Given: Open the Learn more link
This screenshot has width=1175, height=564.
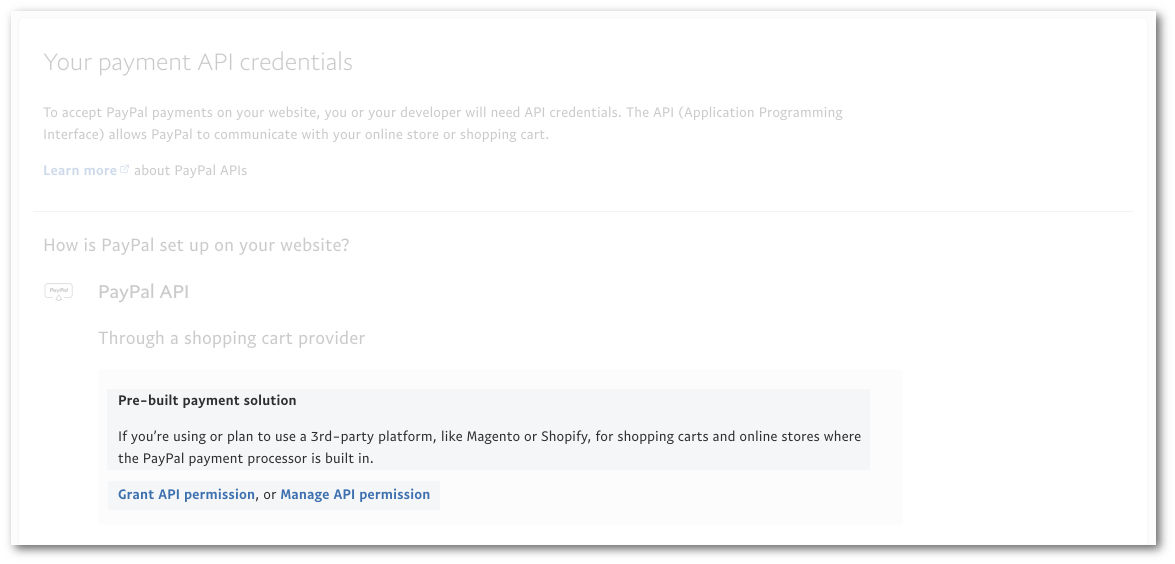Looking at the screenshot, I should coord(79,171).
